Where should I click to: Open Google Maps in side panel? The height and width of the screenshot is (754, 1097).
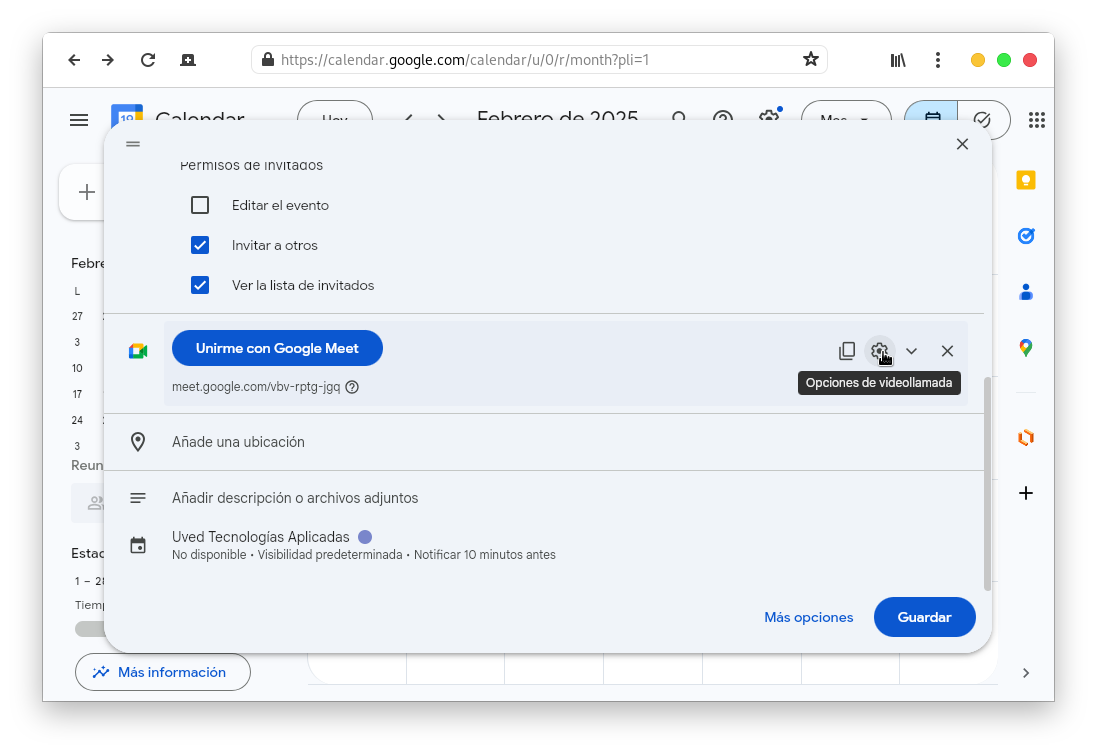coord(1025,348)
